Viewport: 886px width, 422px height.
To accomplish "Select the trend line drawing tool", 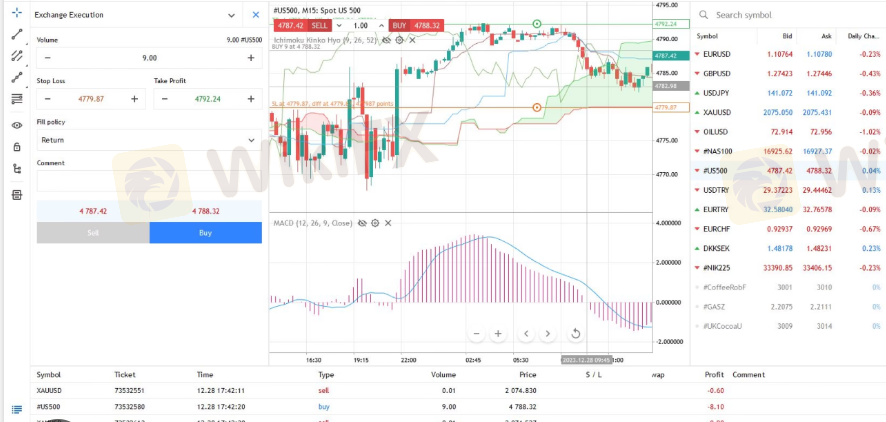I will (x=16, y=34).
